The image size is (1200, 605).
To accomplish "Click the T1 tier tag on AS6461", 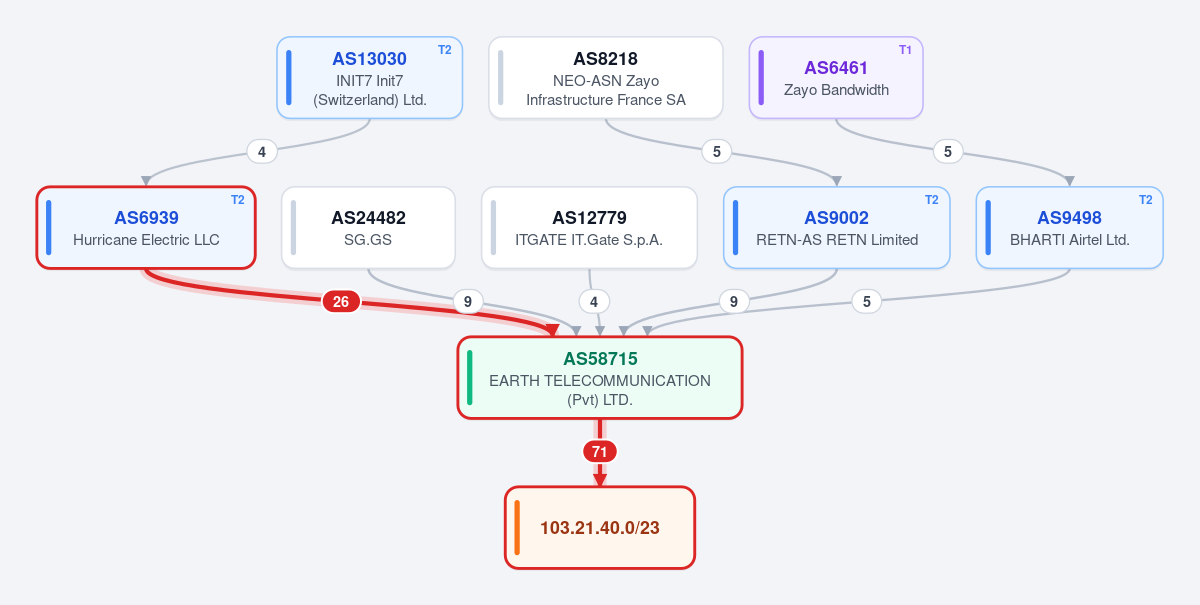I will coord(905,50).
